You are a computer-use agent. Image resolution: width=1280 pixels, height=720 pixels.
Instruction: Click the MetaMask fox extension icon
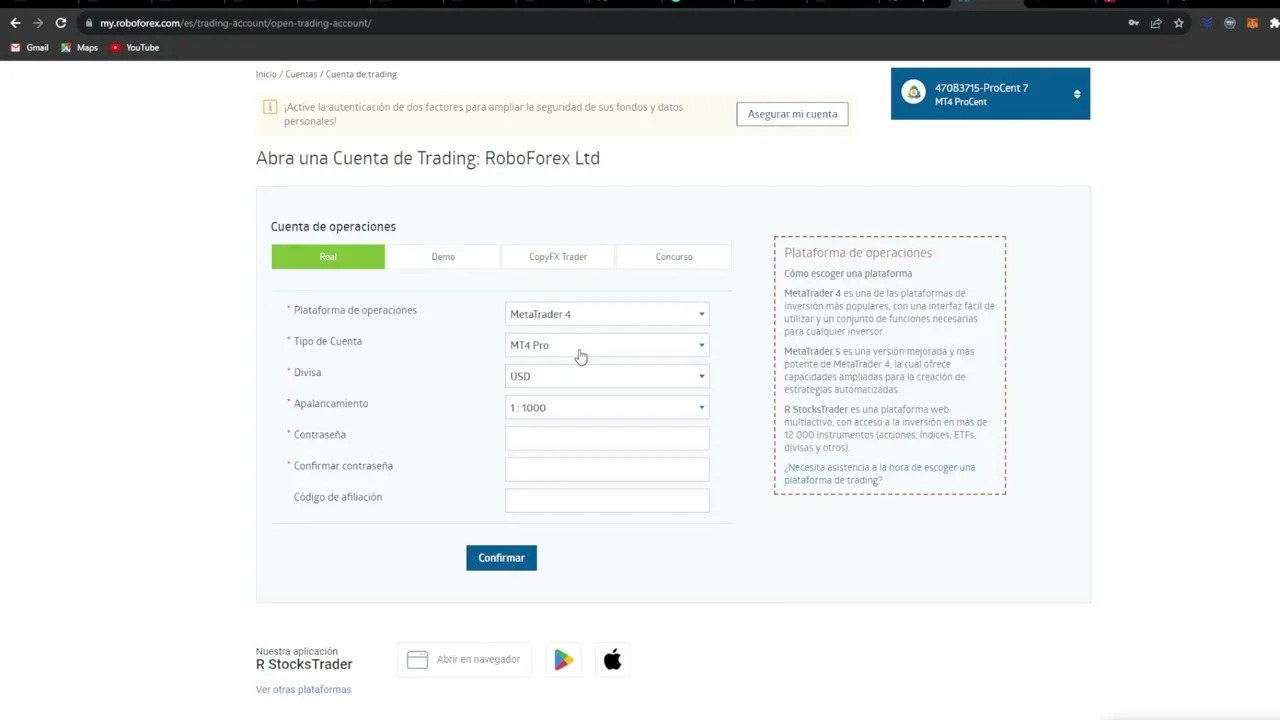pyautogui.click(x=1252, y=23)
